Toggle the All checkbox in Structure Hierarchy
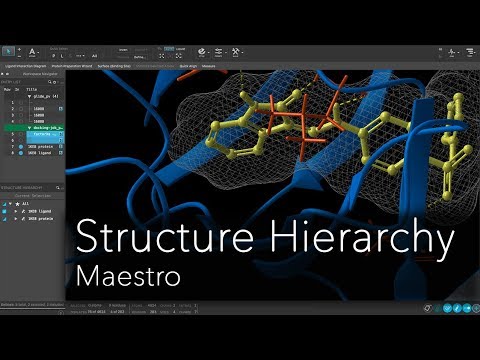 tap(4, 204)
